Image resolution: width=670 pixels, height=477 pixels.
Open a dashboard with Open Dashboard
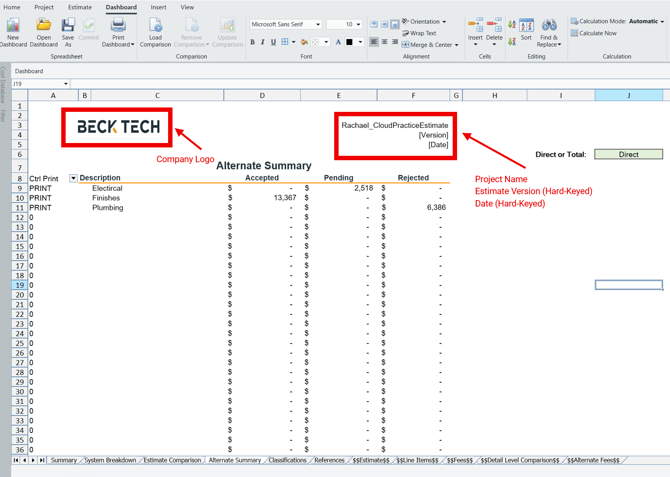tap(43, 27)
